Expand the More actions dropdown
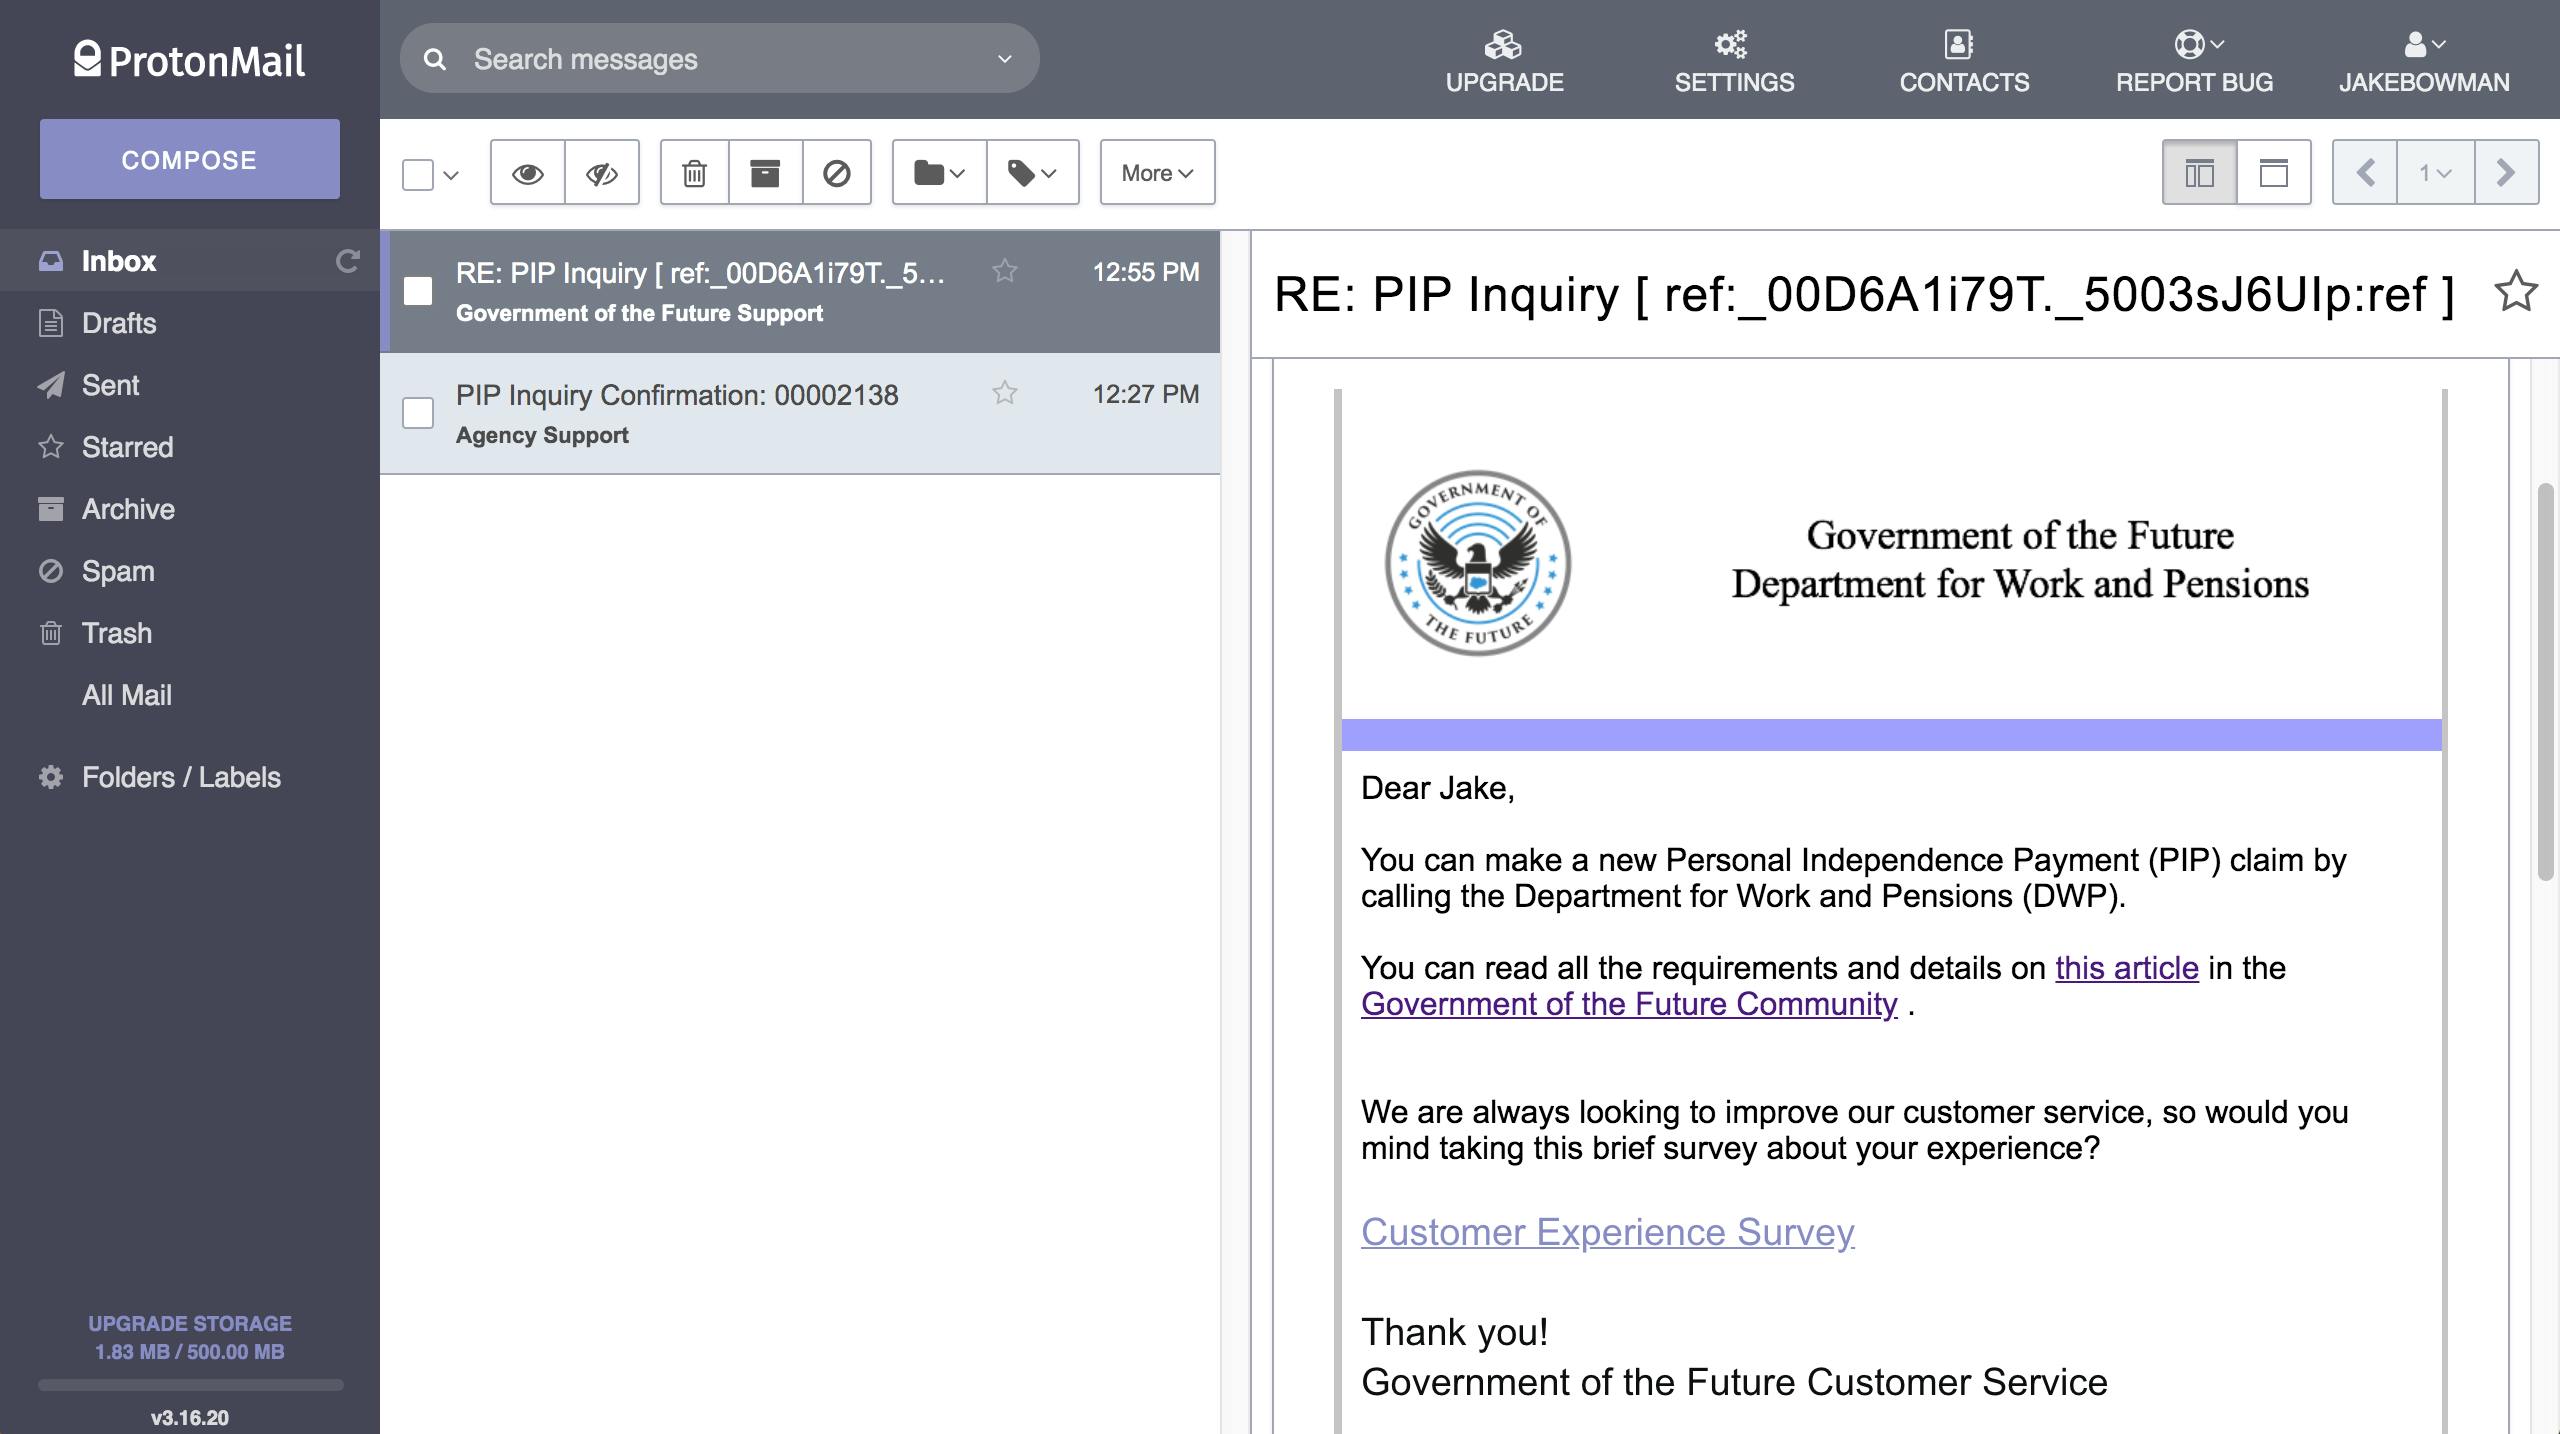 [x=1157, y=173]
